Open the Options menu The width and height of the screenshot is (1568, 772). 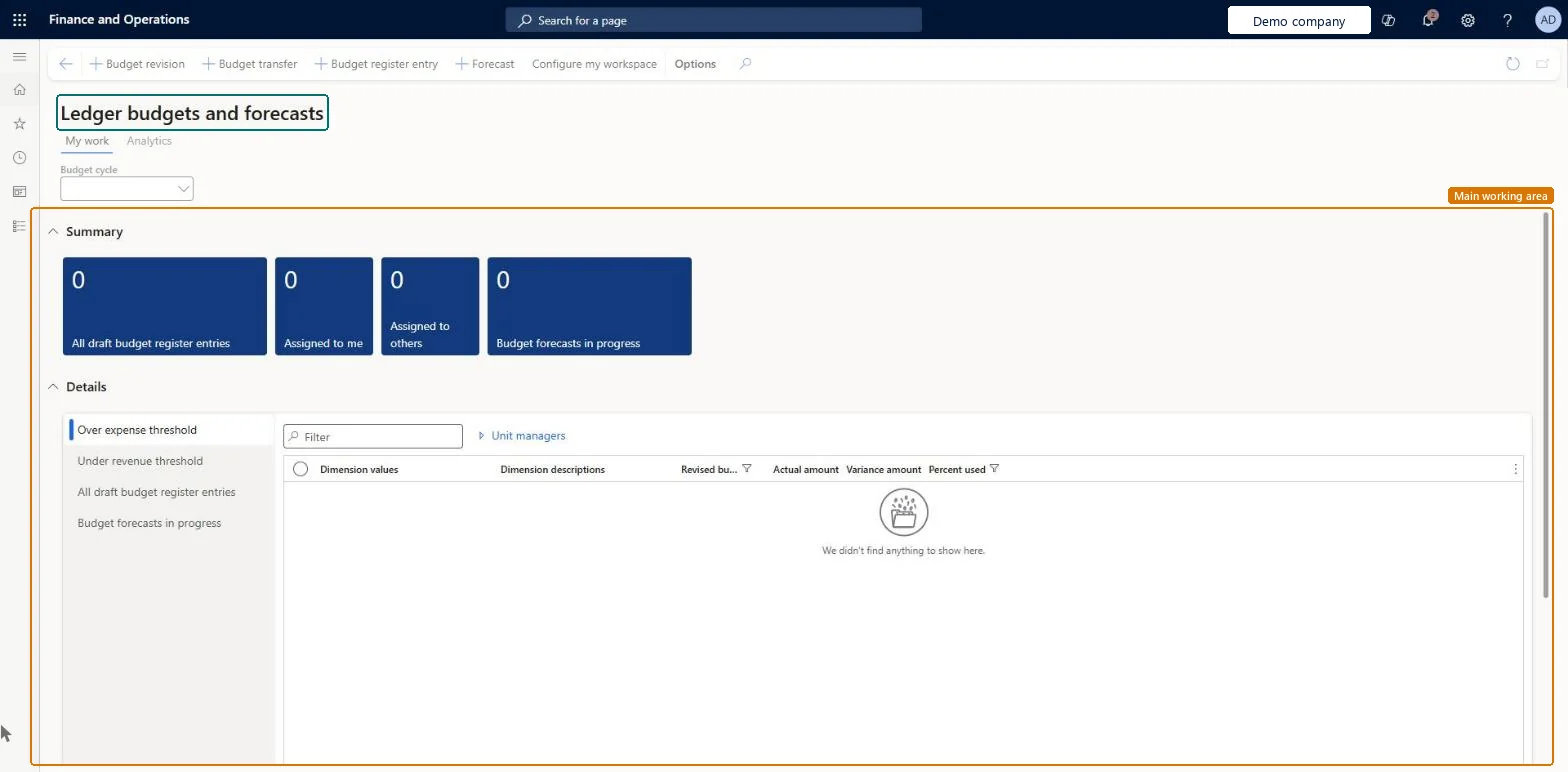pos(695,64)
